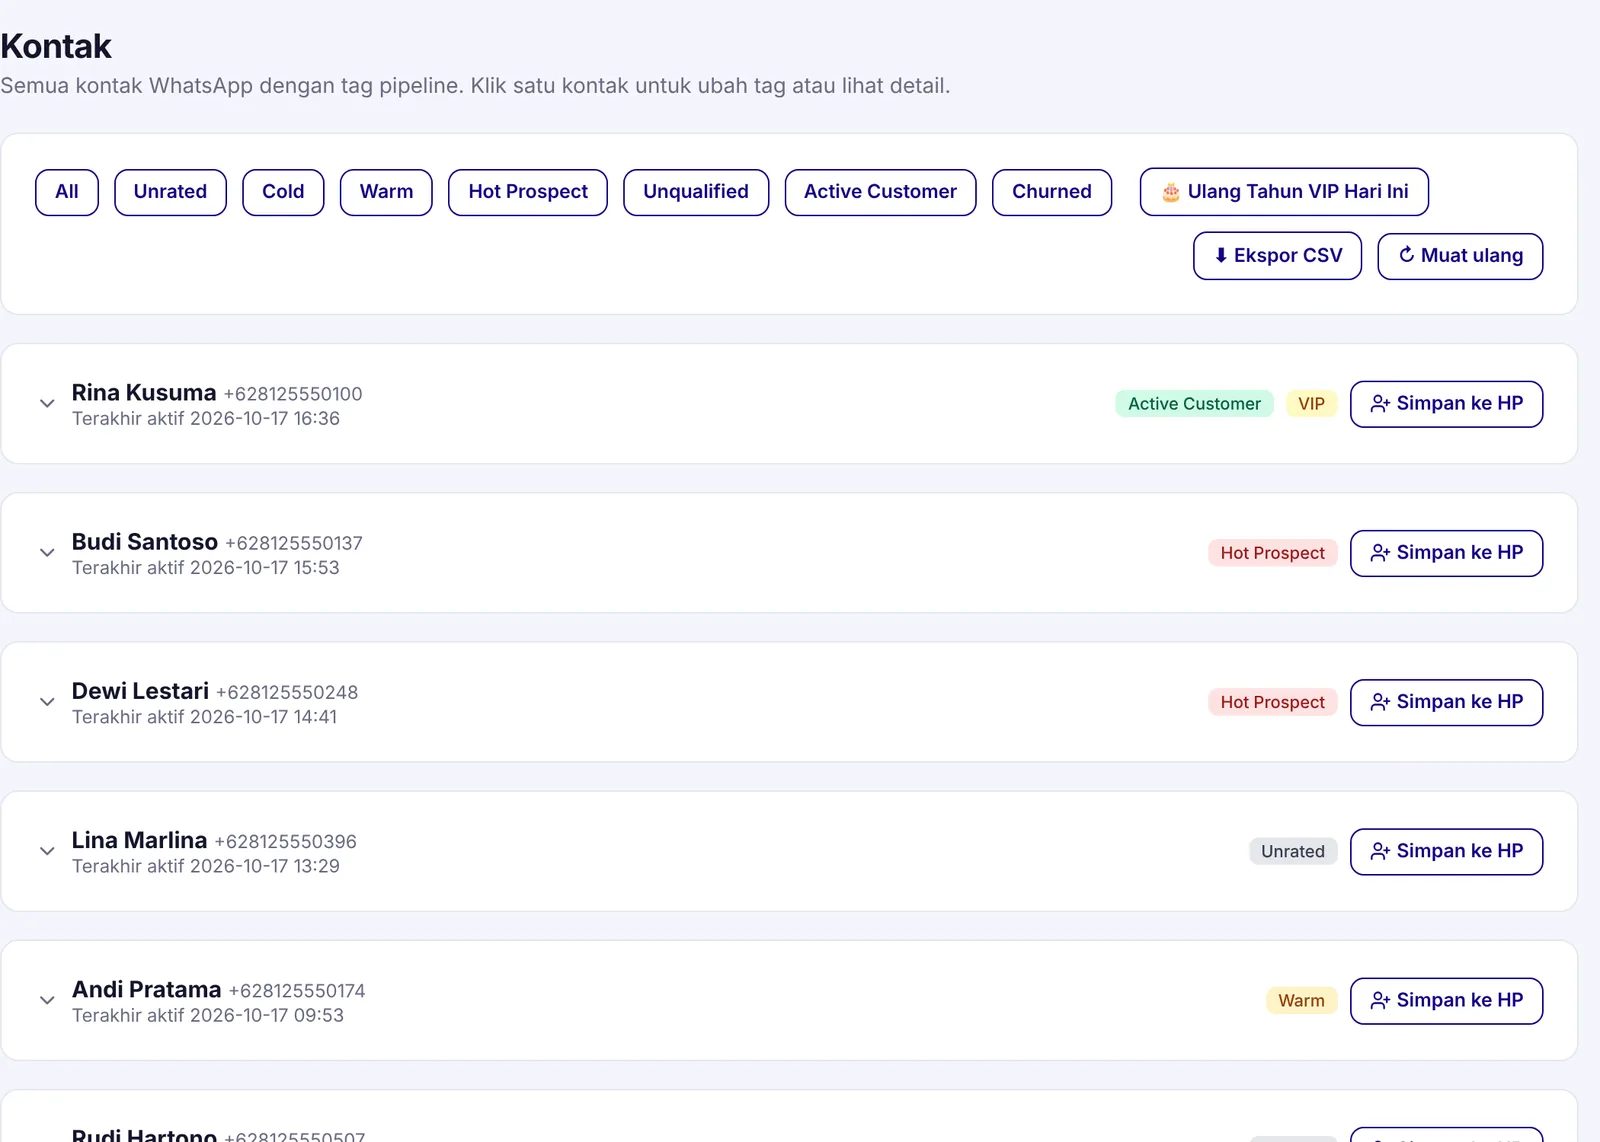The height and width of the screenshot is (1142, 1600).
Task: Click the add-contact icon in Budi Santoso's row
Action: 1380,553
